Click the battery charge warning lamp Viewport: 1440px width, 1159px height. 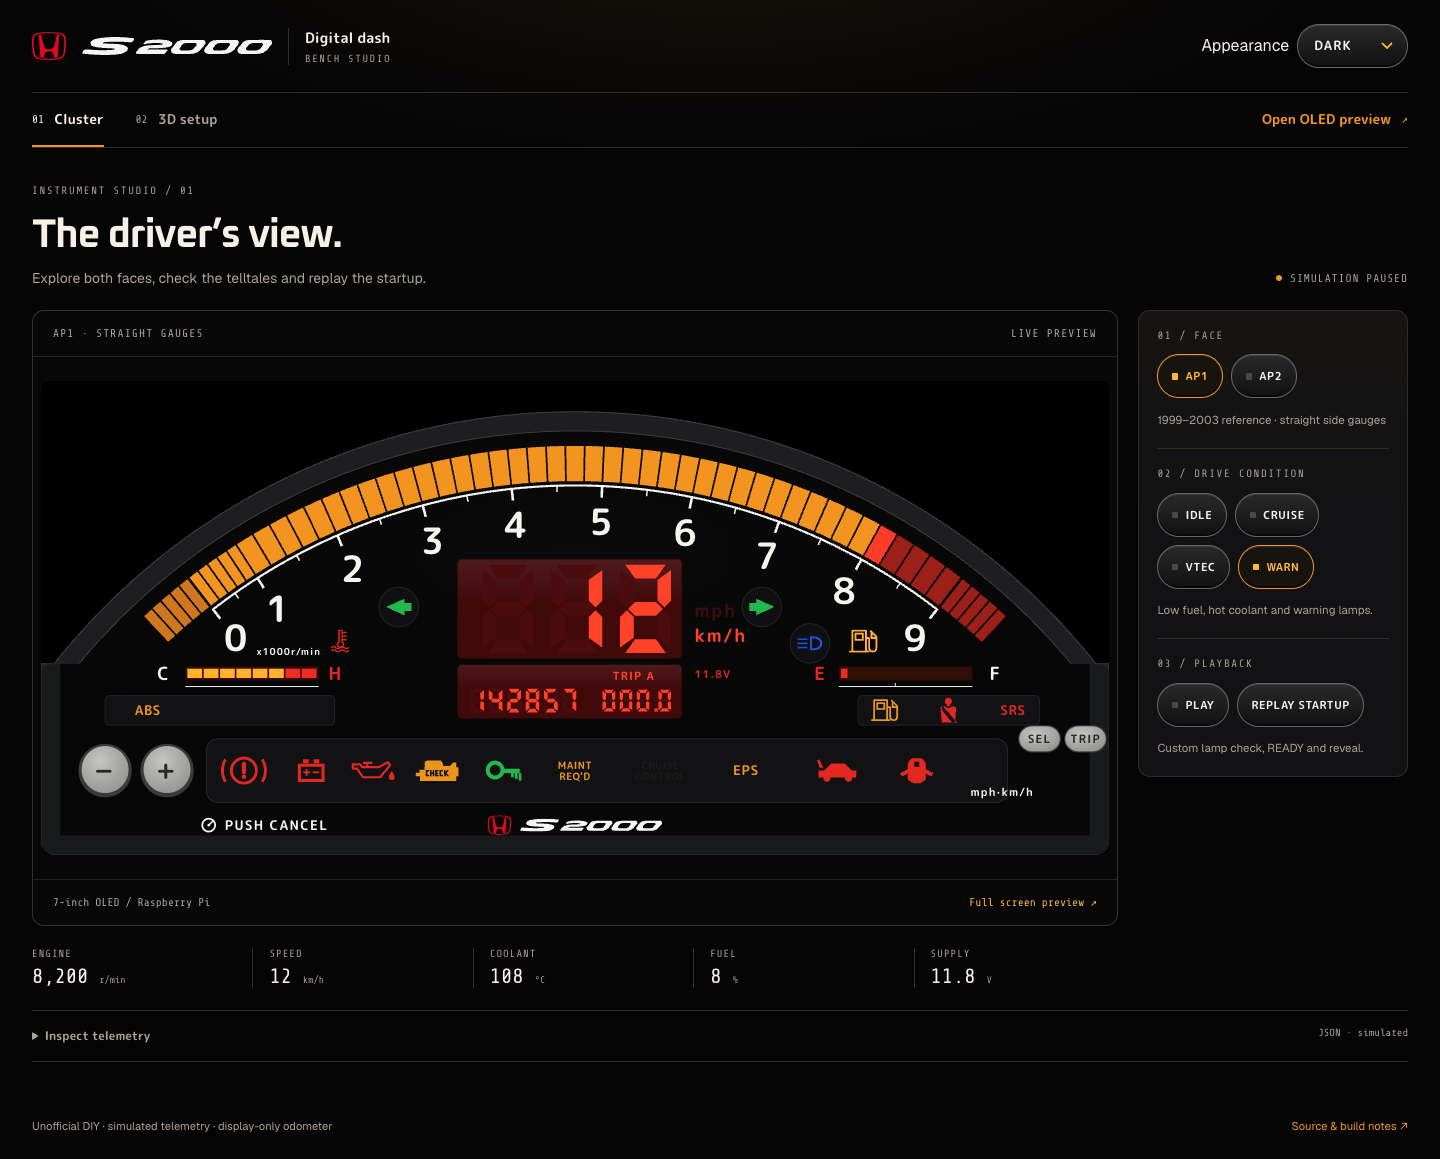[311, 770]
